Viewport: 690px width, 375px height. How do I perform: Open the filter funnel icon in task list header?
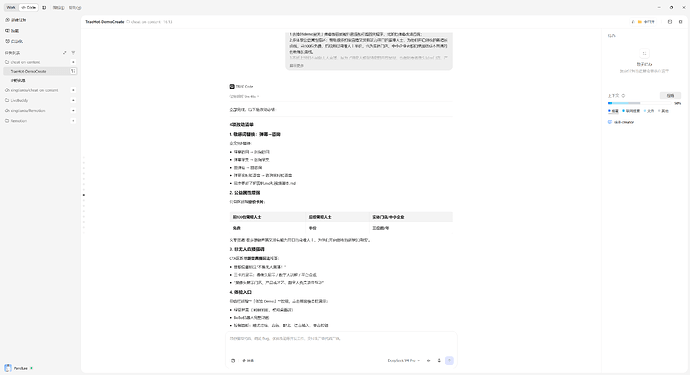click(x=73, y=52)
